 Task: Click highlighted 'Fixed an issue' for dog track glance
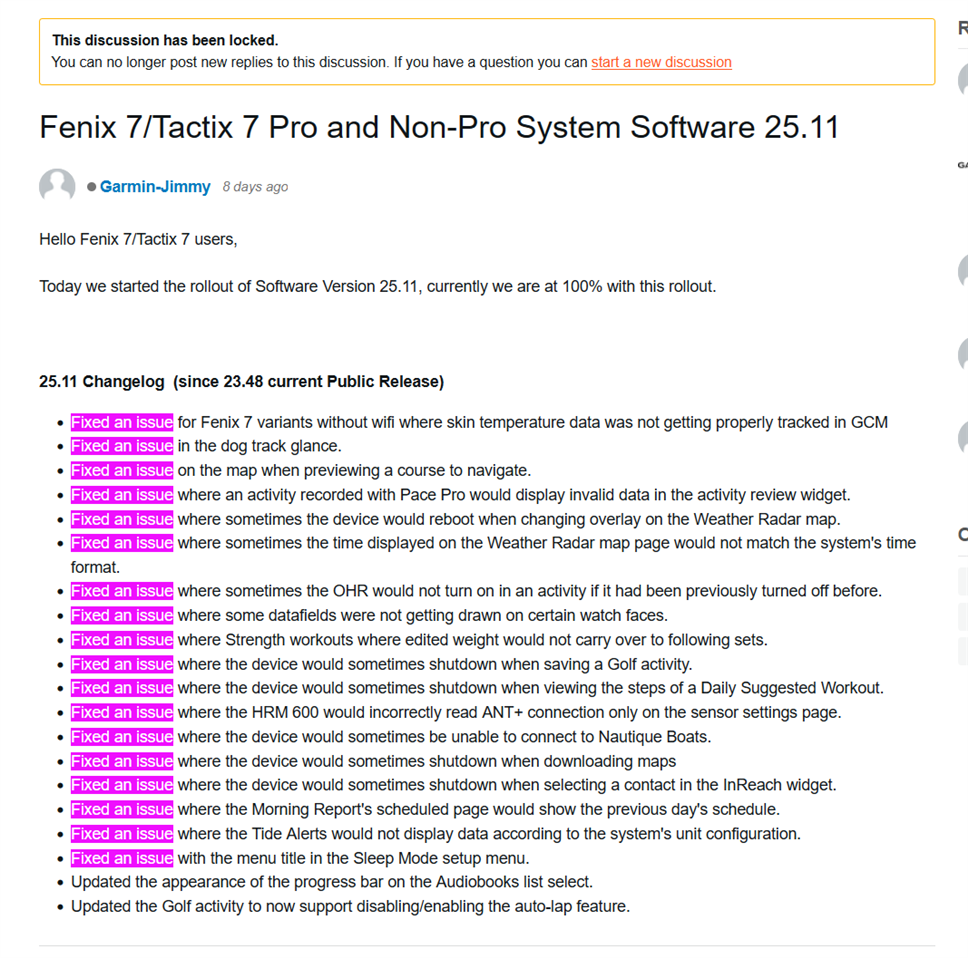click(x=122, y=446)
